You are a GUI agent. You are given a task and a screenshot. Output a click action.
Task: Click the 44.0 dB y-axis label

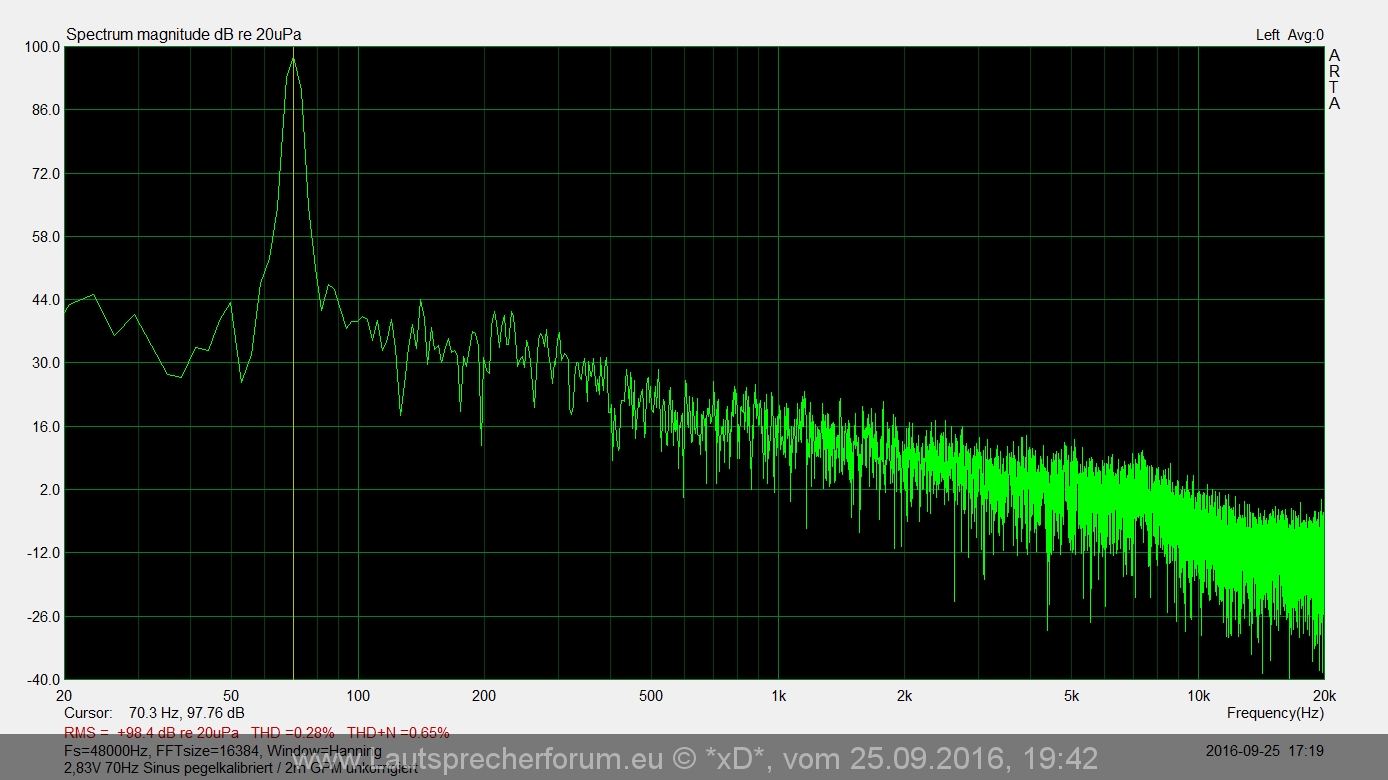point(43,300)
